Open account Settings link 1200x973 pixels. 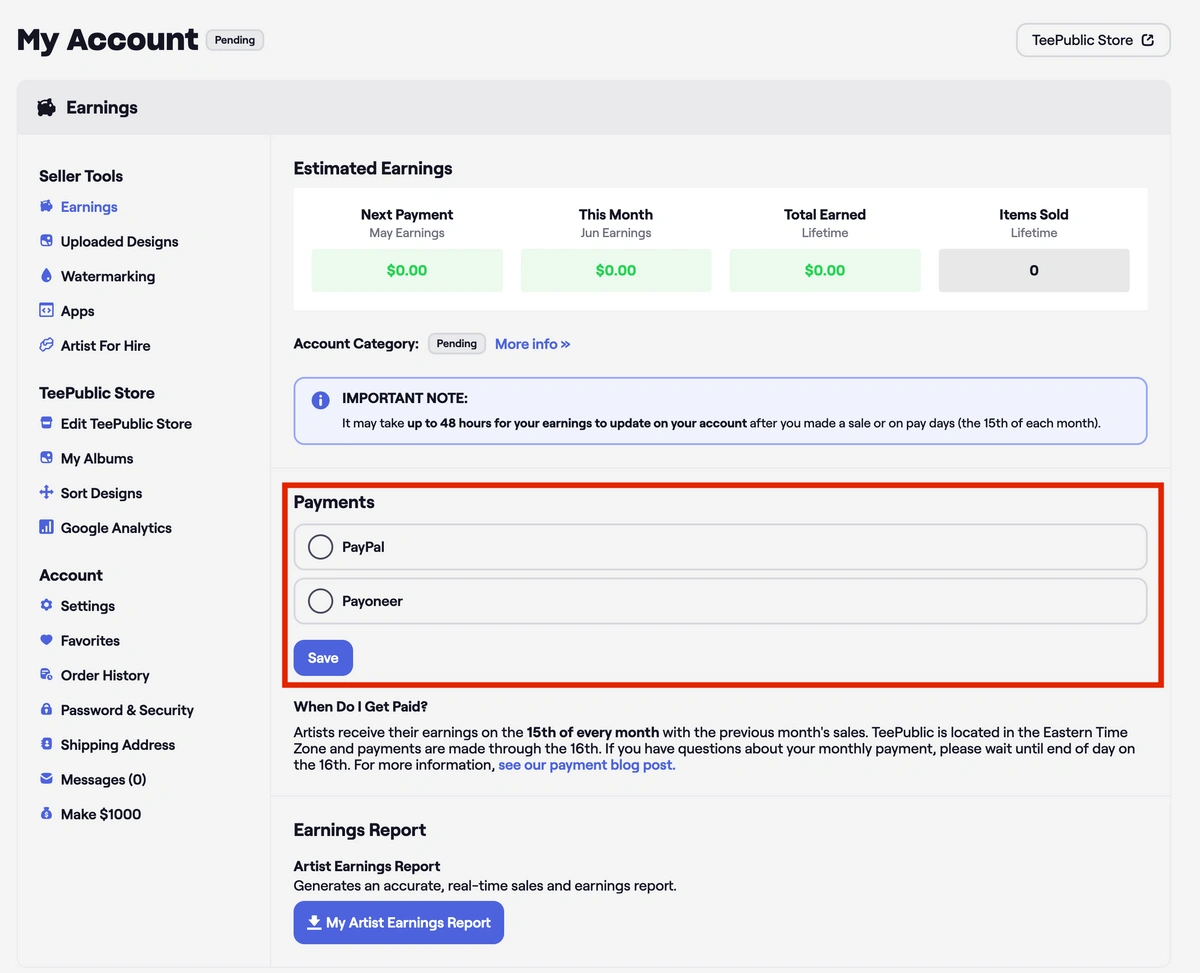(x=88, y=605)
